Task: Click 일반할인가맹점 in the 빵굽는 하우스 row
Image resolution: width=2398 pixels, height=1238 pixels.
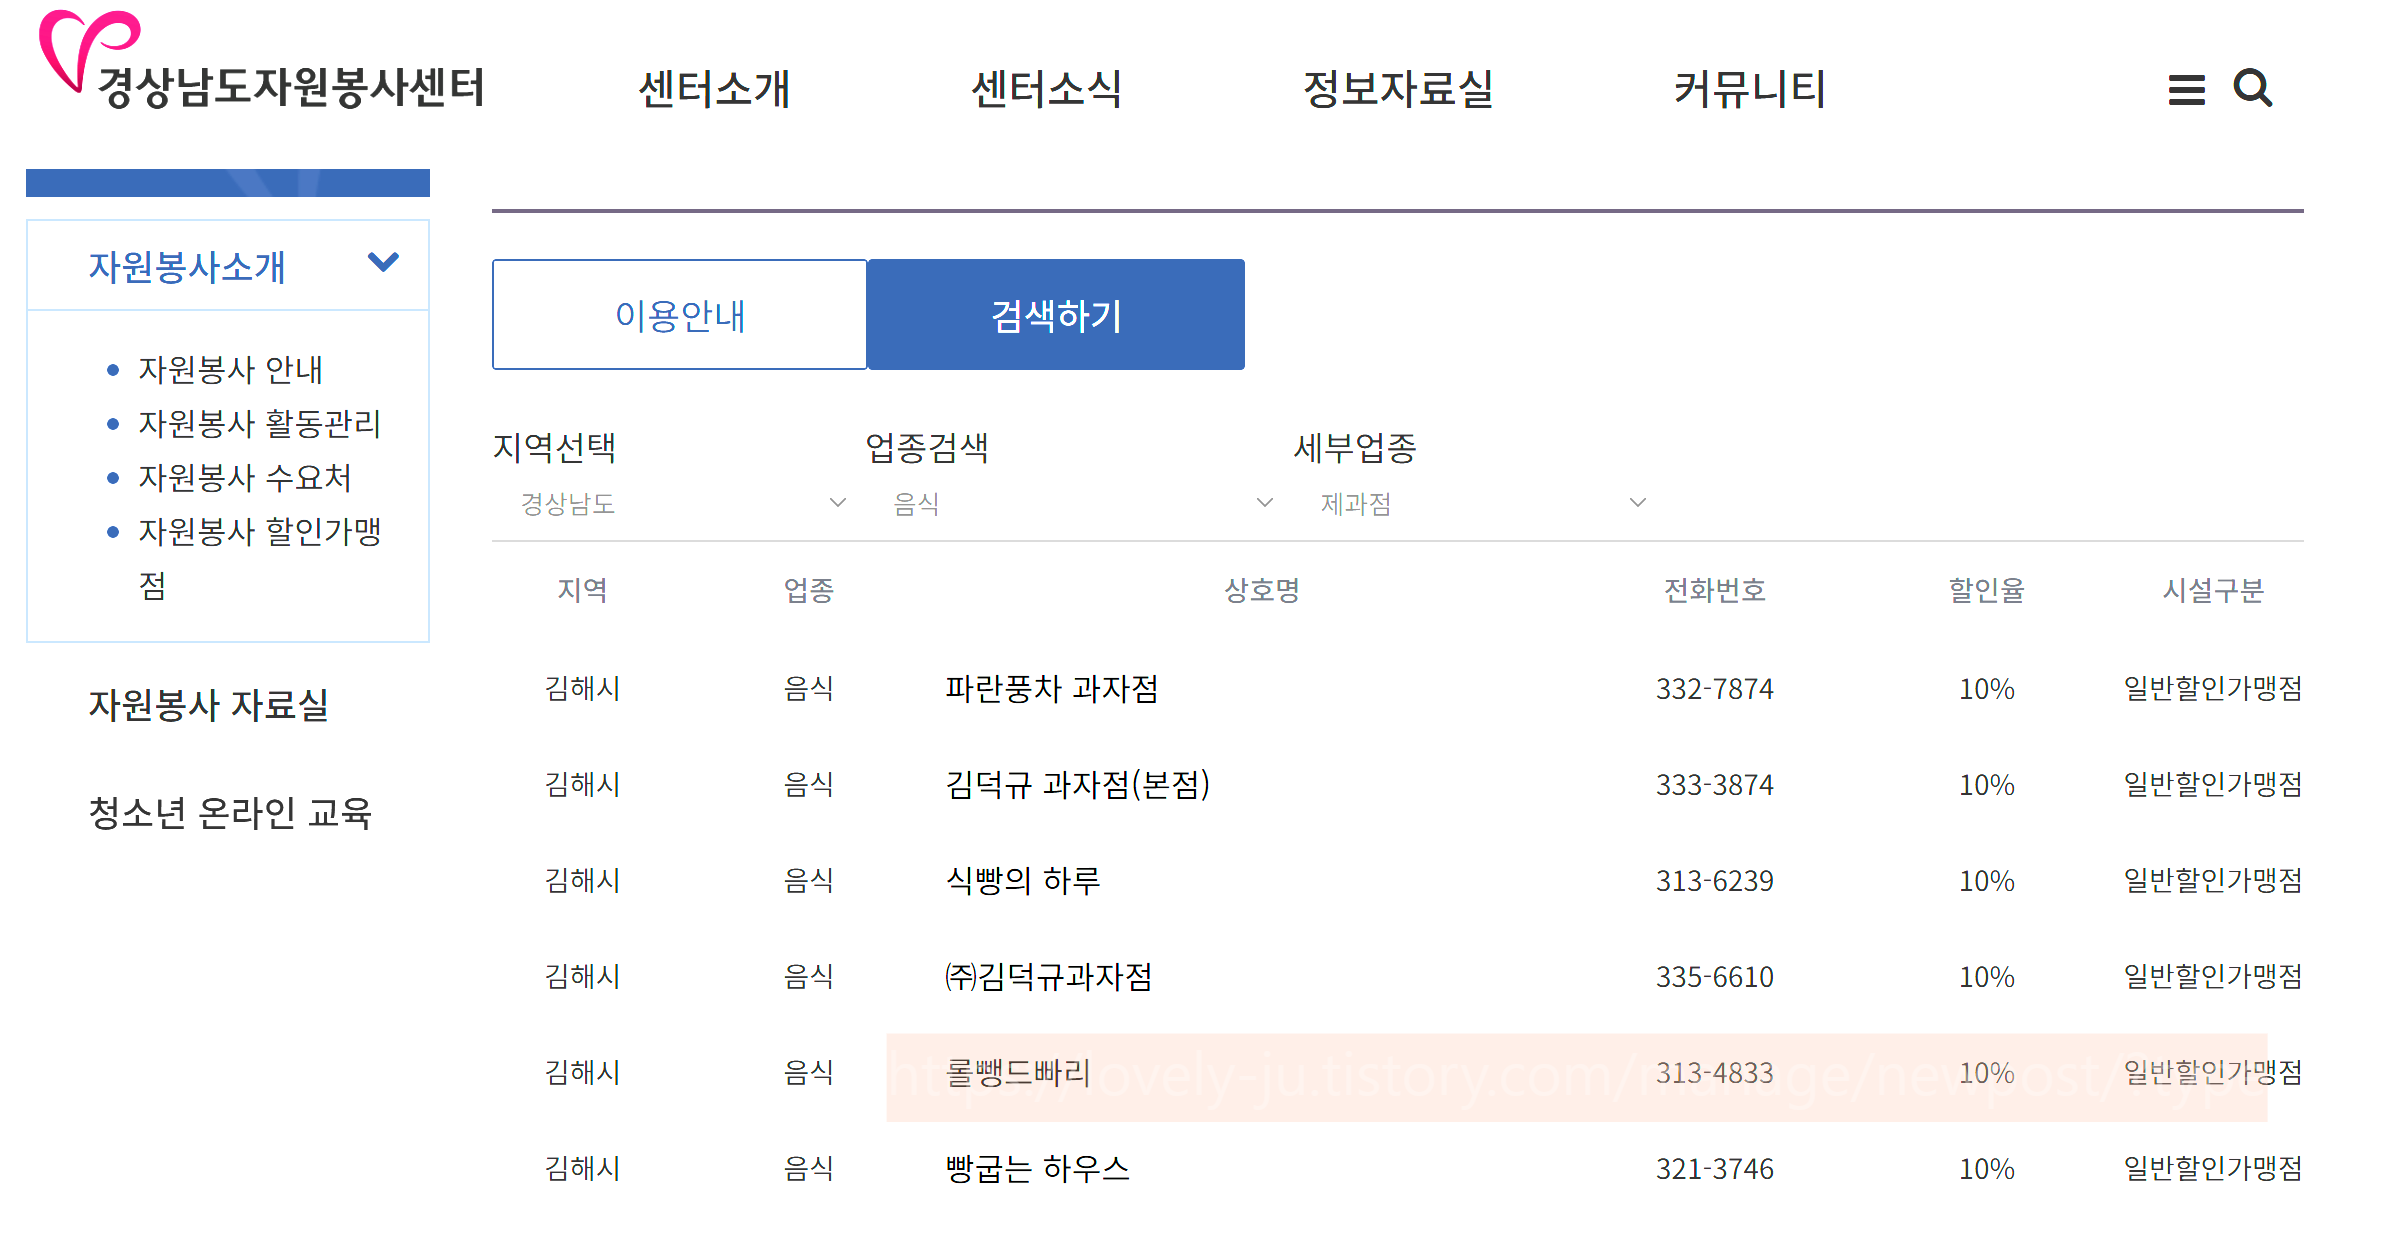Action: [2213, 1168]
